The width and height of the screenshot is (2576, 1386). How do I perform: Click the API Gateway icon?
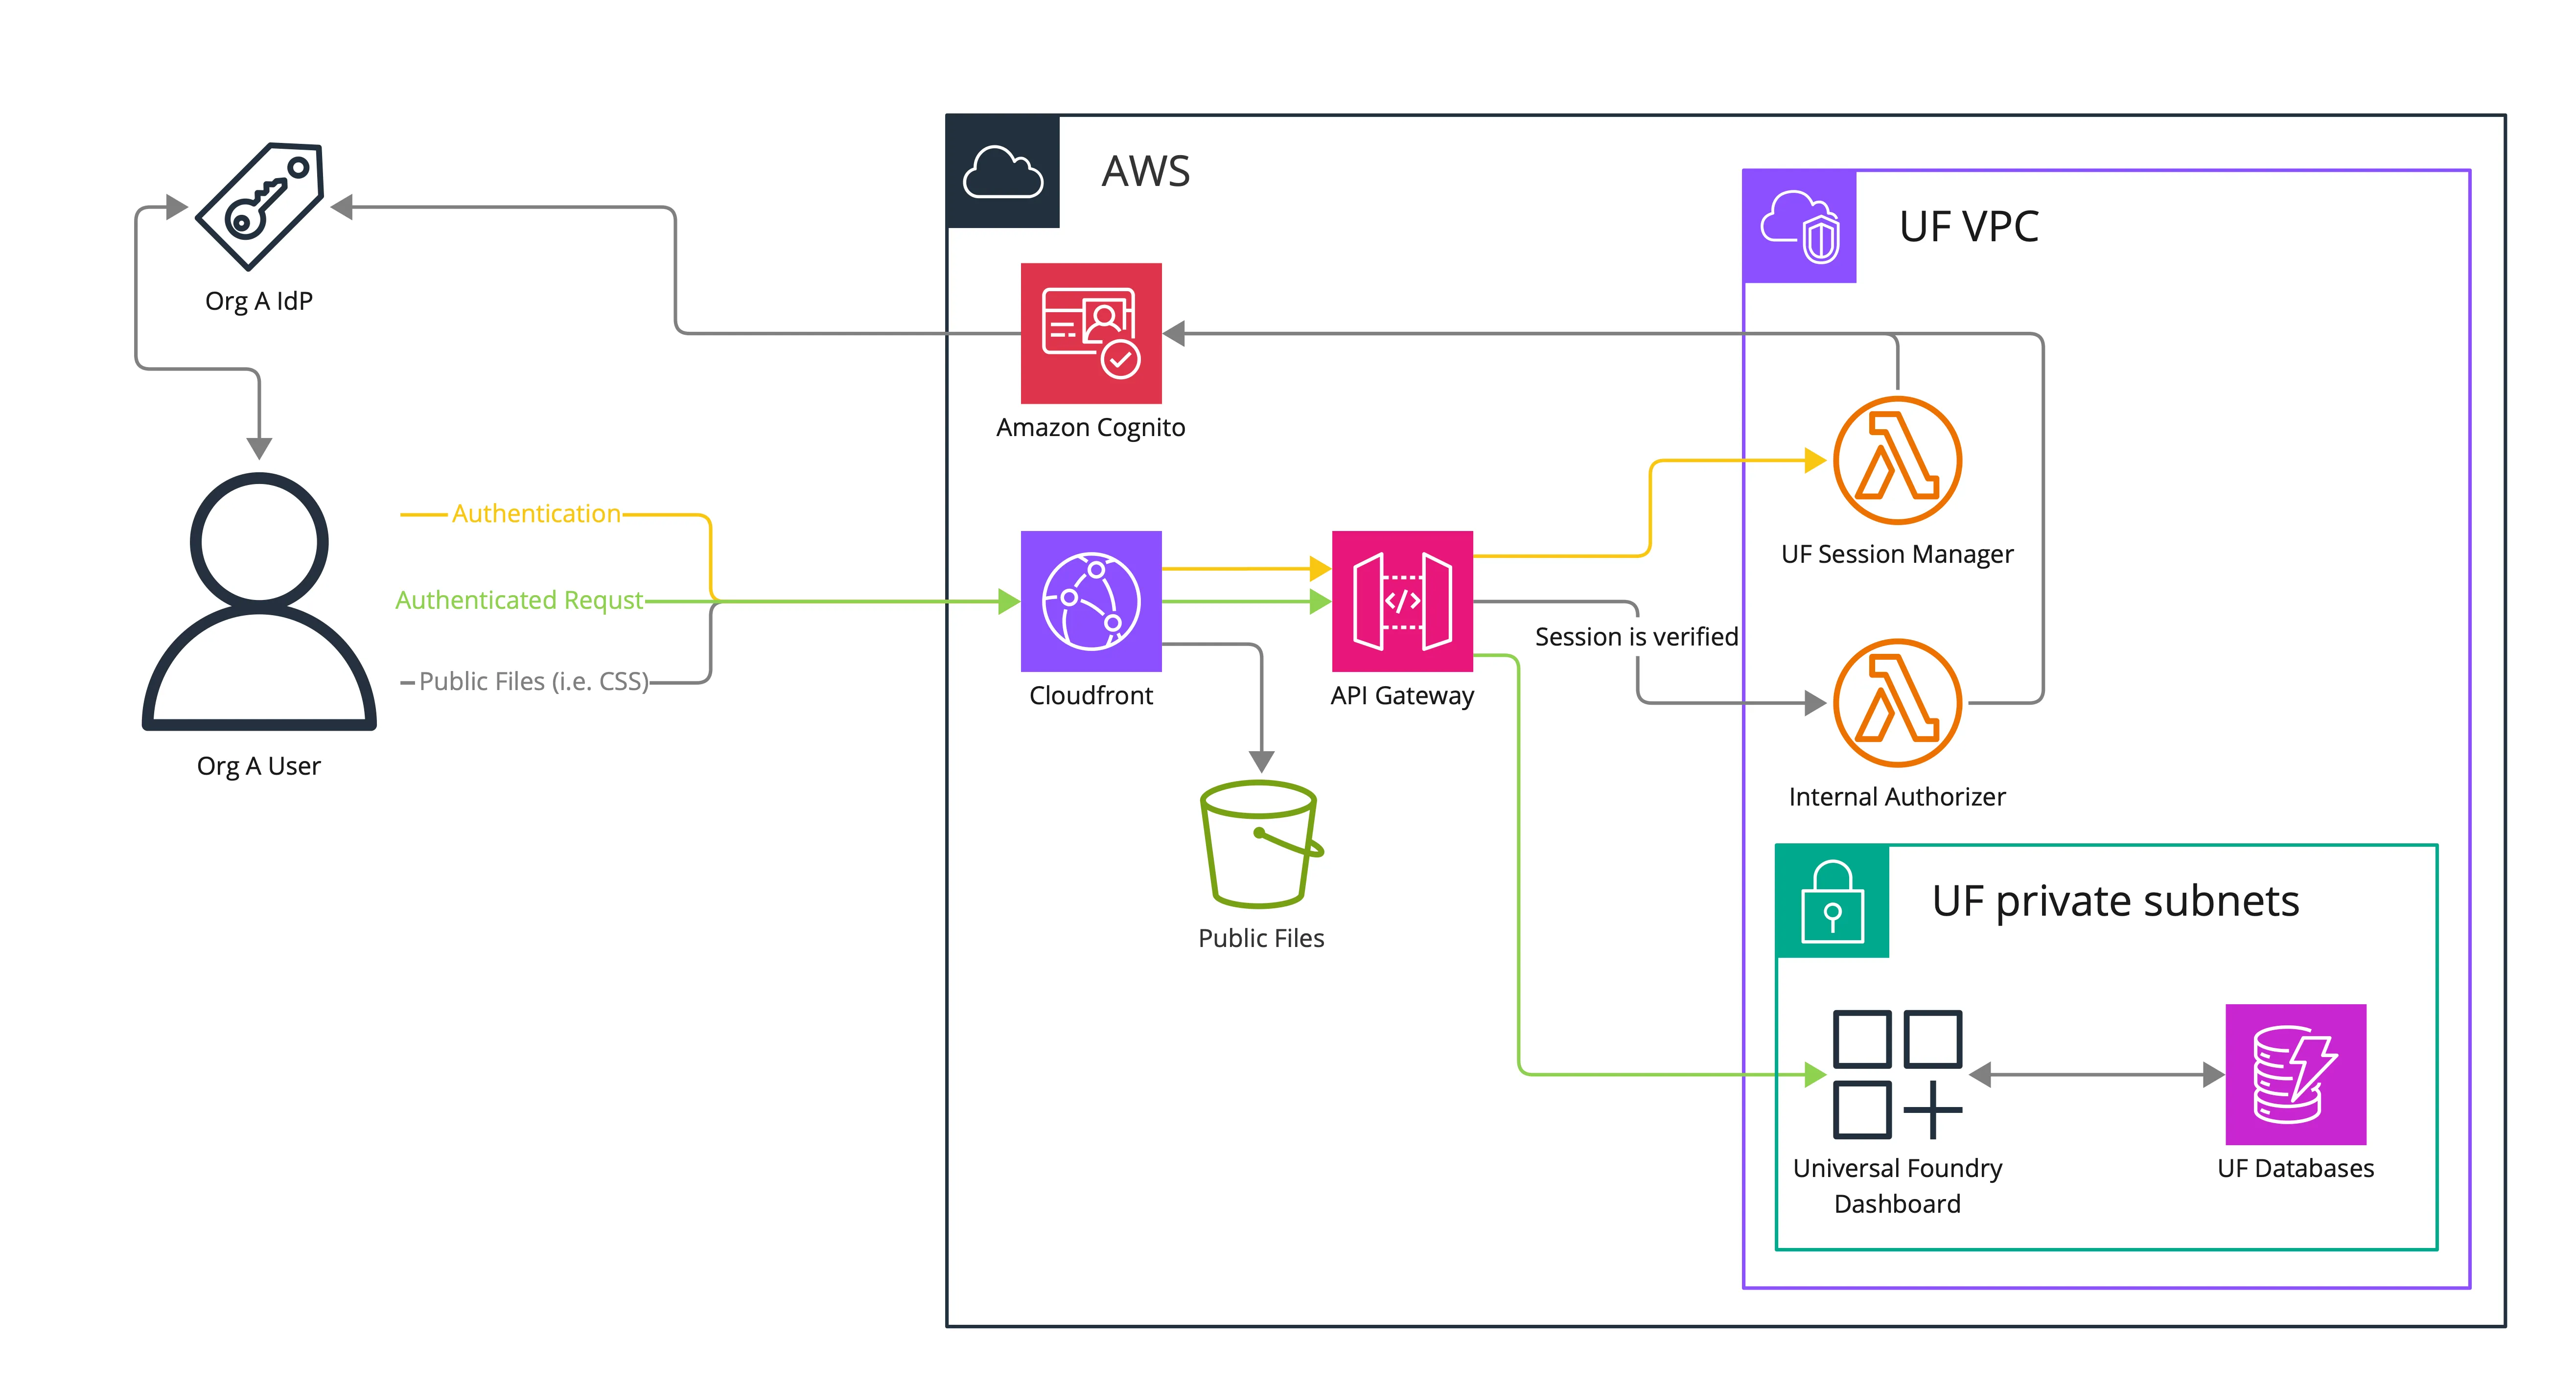(x=1402, y=601)
